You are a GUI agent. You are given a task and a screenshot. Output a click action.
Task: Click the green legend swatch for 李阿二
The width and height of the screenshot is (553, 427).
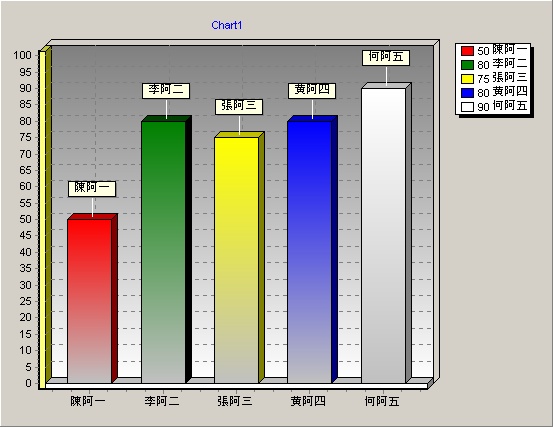click(x=467, y=65)
